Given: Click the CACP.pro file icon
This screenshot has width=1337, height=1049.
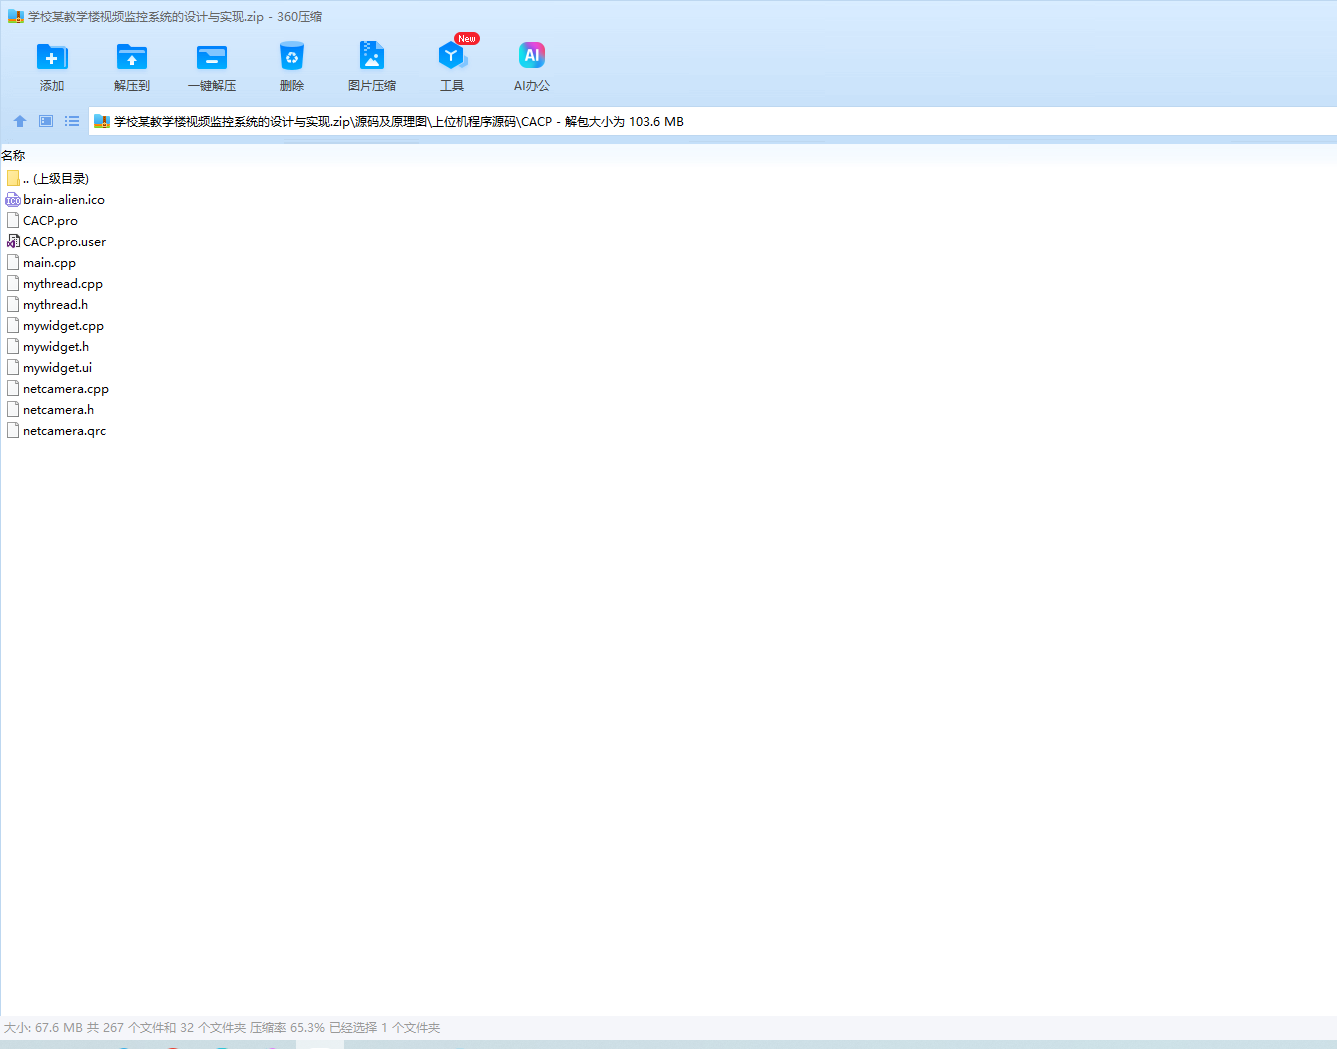Looking at the screenshot, I should pyautogui.click(x=13, y=220).
